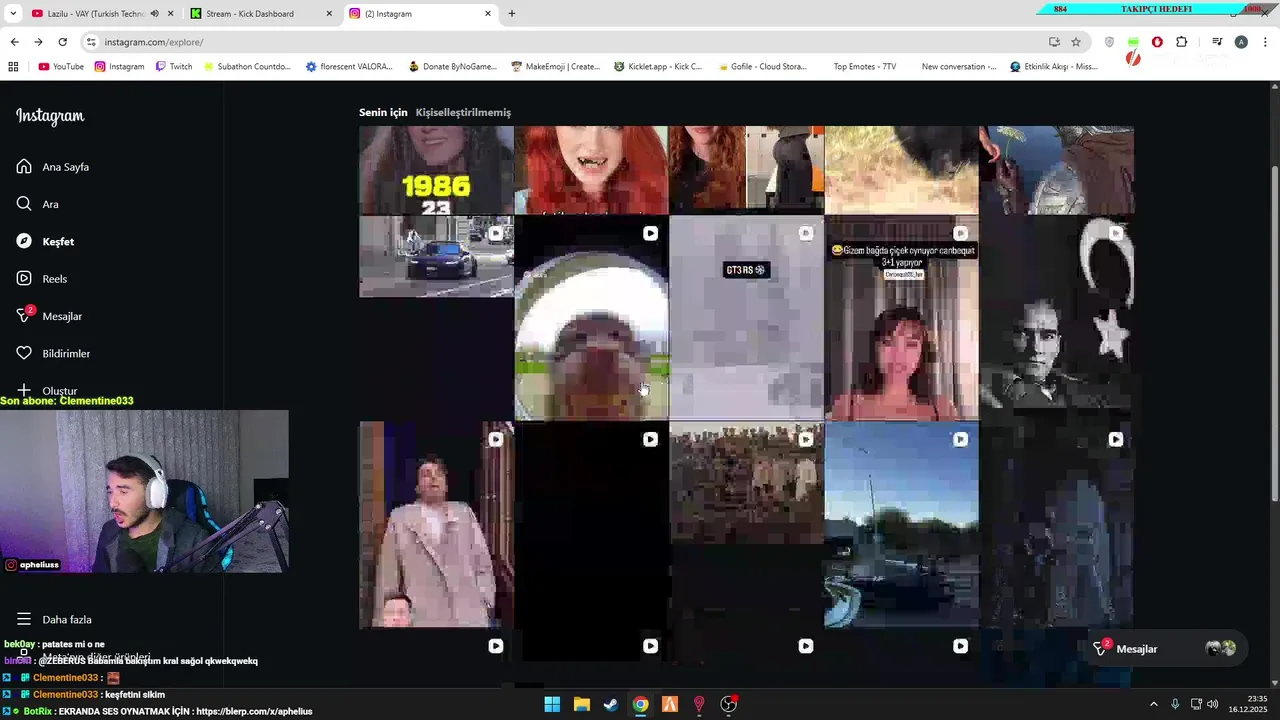Open the Windows Start menu
Image resolution: width=1280 pixels, height=720 pixels.
pos(552,704)
